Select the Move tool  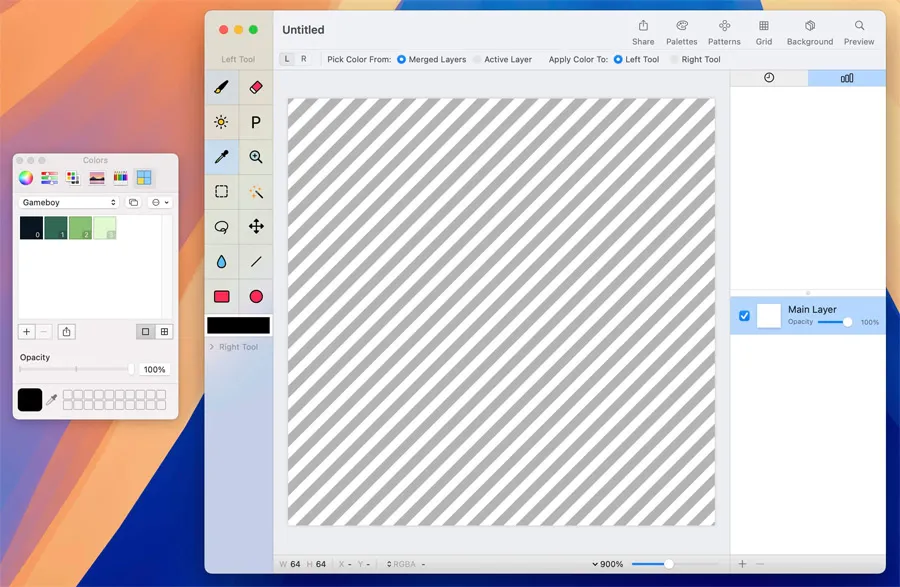[256, 226]
